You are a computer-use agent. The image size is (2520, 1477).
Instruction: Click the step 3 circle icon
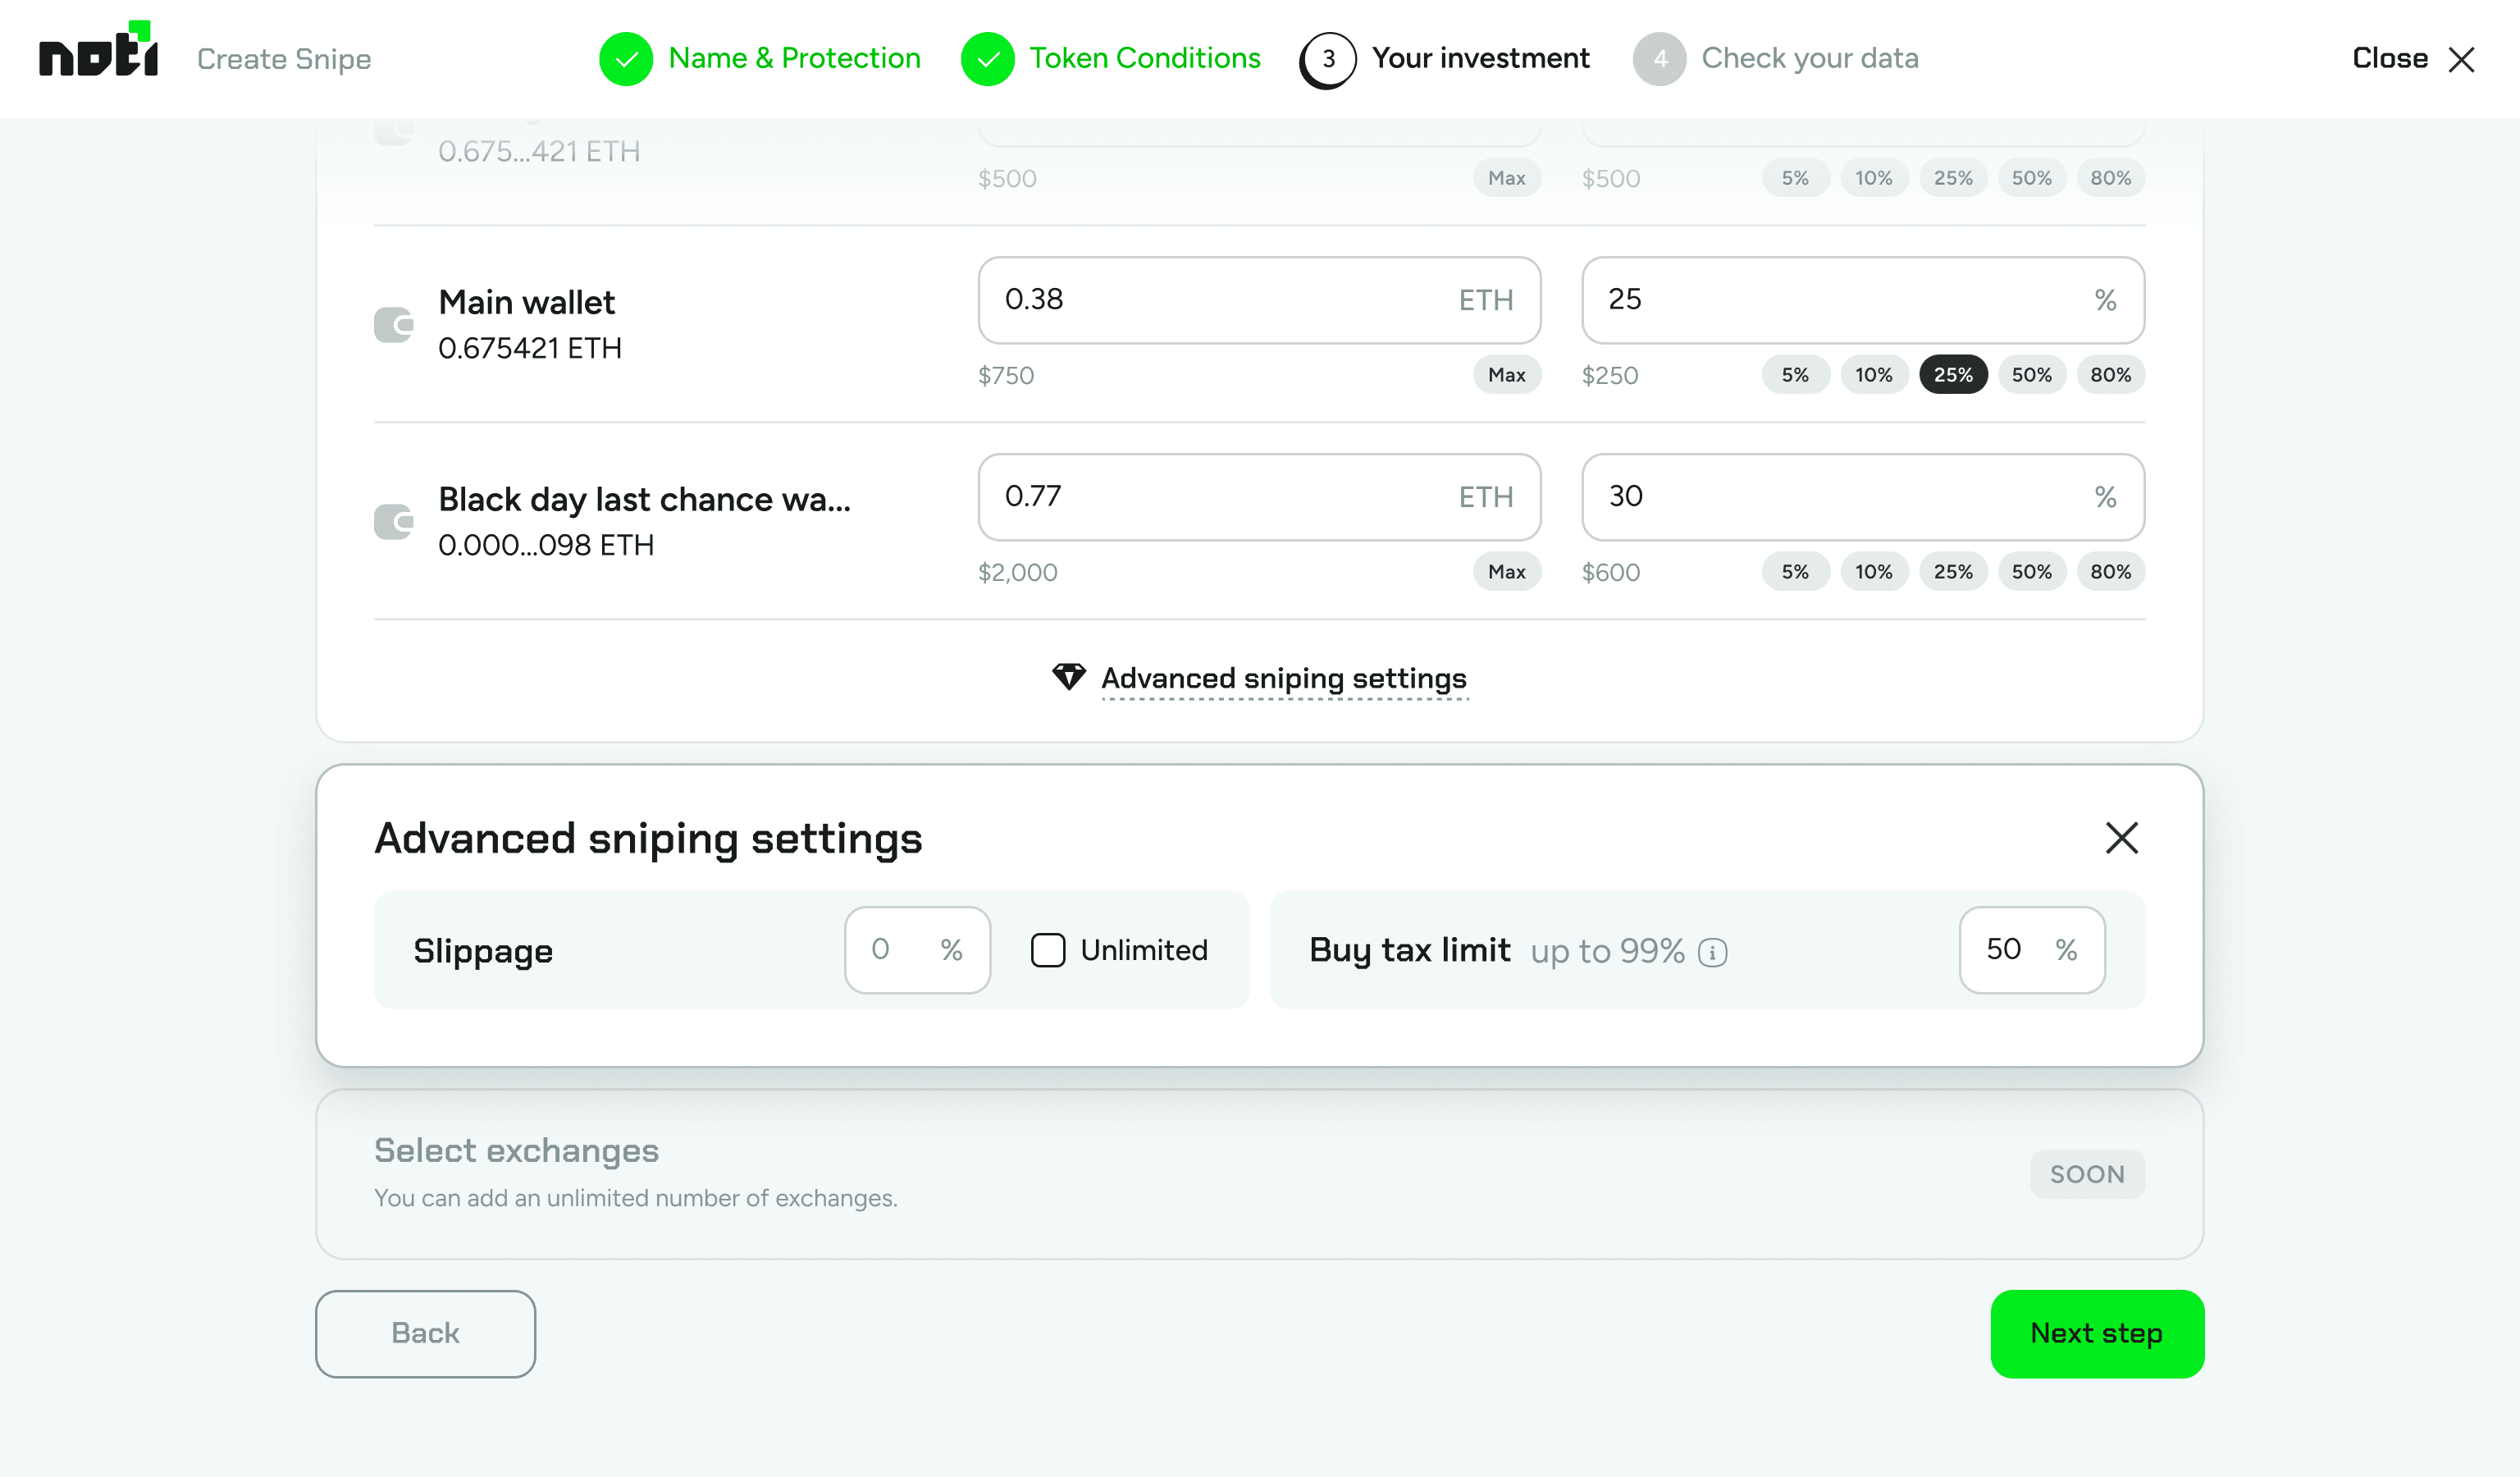click(1328, 59)
